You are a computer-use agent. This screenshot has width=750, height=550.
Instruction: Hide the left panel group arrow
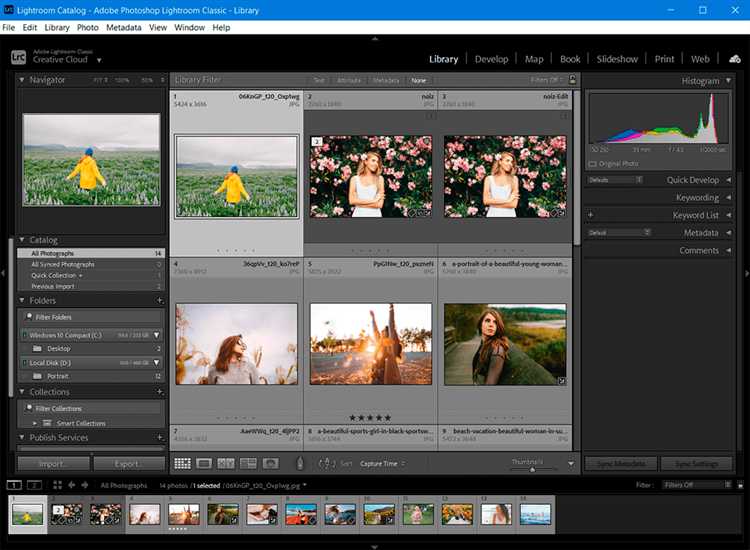click(x=3, y=274)
